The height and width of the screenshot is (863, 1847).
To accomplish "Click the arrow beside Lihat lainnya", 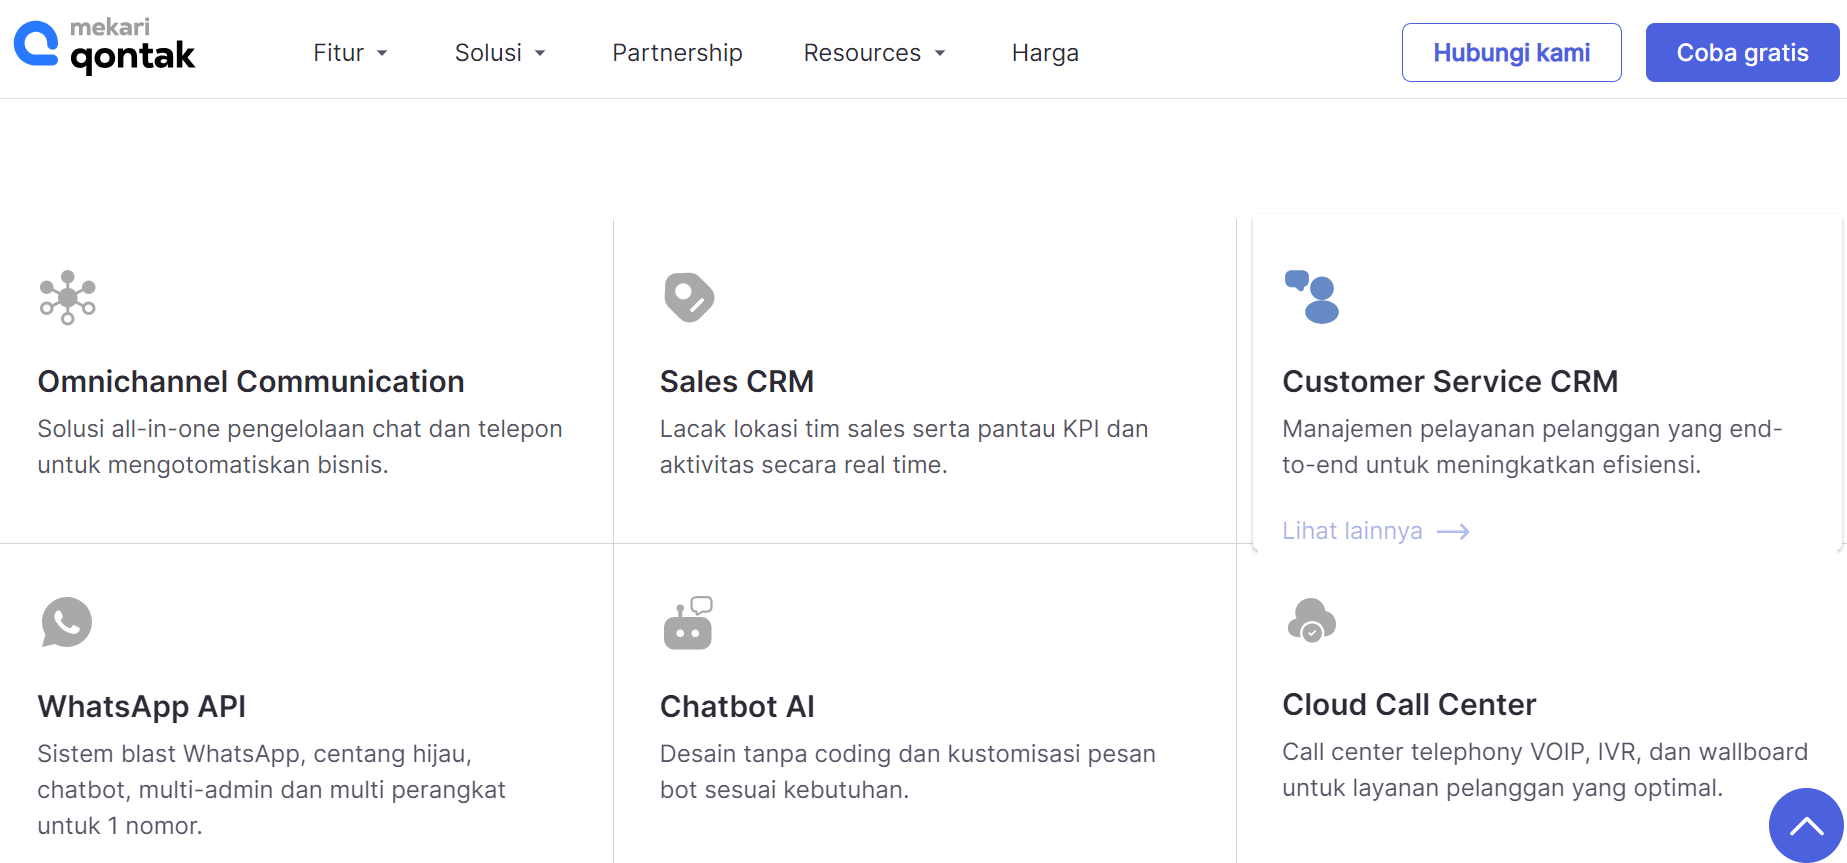I will tap(1453, 532).
